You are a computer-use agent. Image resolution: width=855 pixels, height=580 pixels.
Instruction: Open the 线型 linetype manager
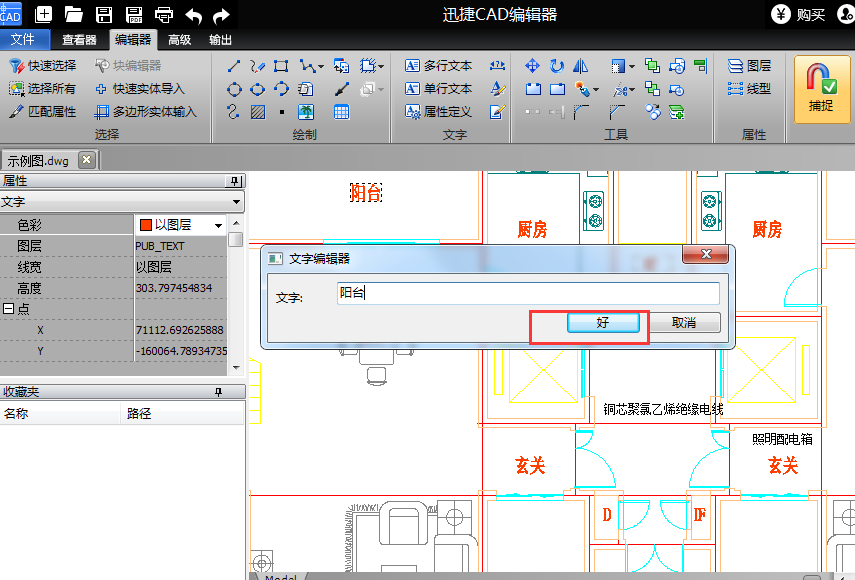tap(749, 88)
